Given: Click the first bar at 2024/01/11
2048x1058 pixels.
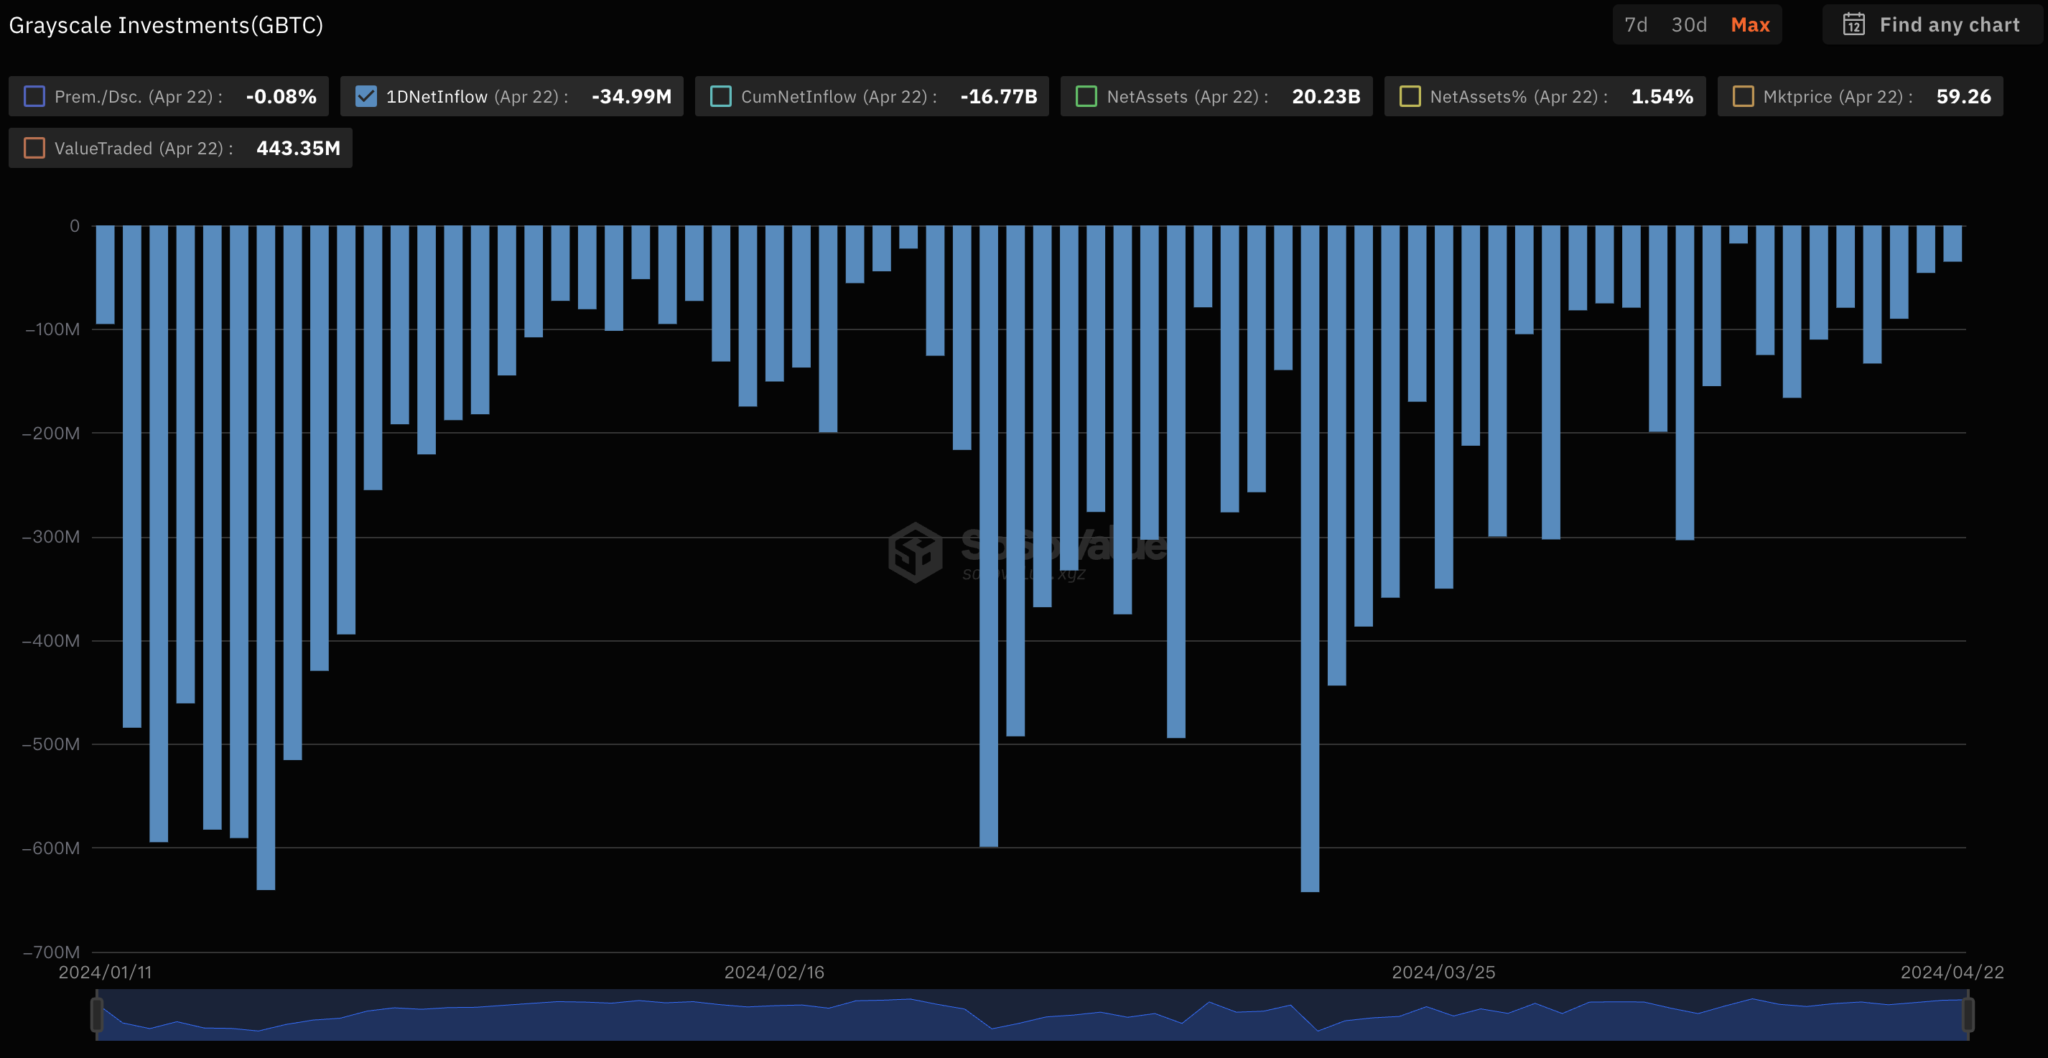Looking at the screenshot, I should (x=105, y=275).
